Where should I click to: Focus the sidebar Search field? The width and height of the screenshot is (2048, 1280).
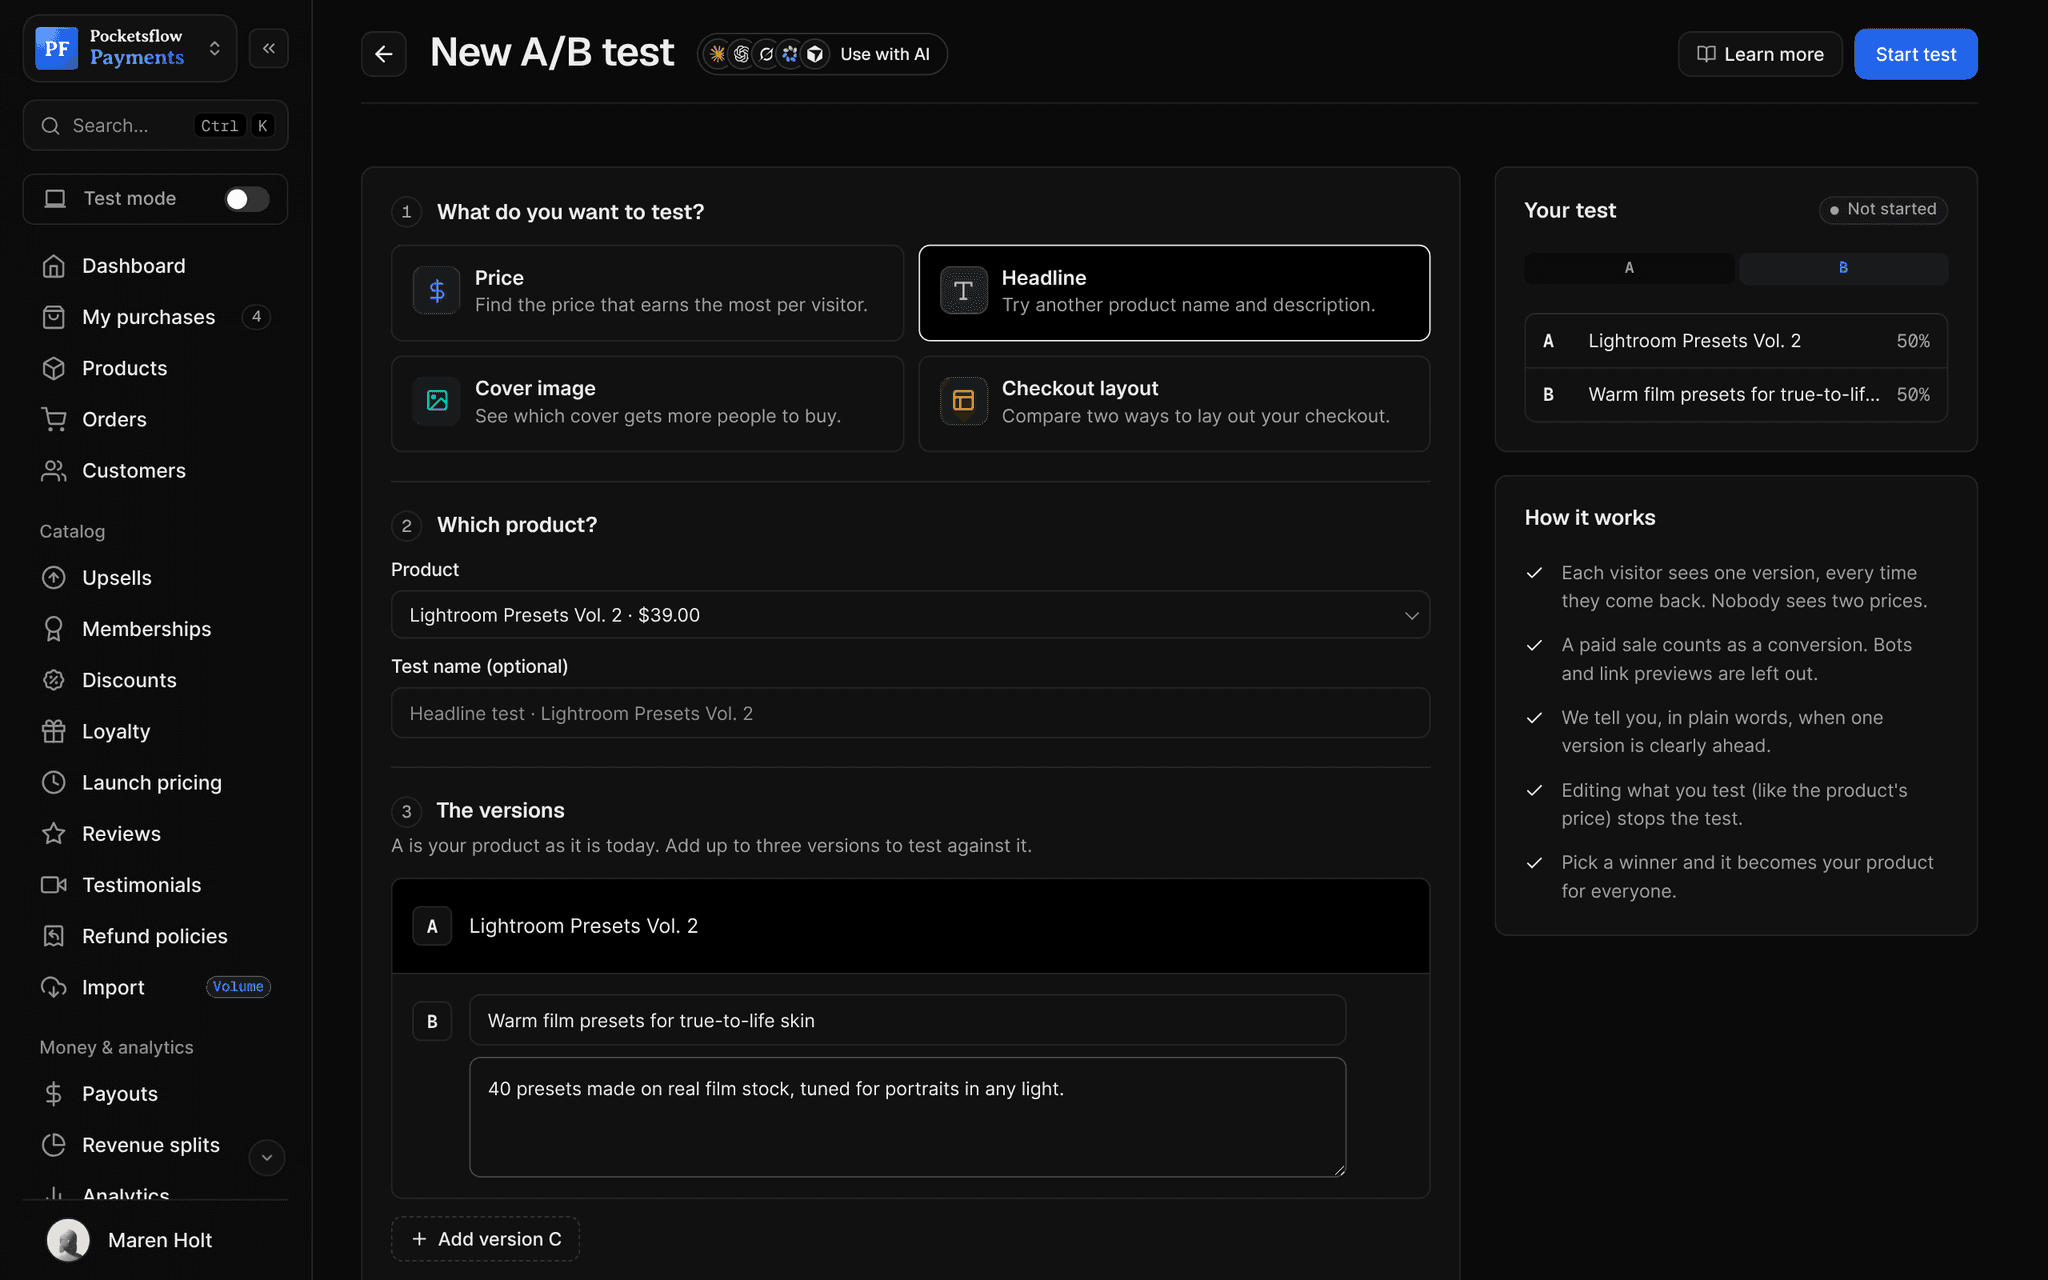pos(155,125)
